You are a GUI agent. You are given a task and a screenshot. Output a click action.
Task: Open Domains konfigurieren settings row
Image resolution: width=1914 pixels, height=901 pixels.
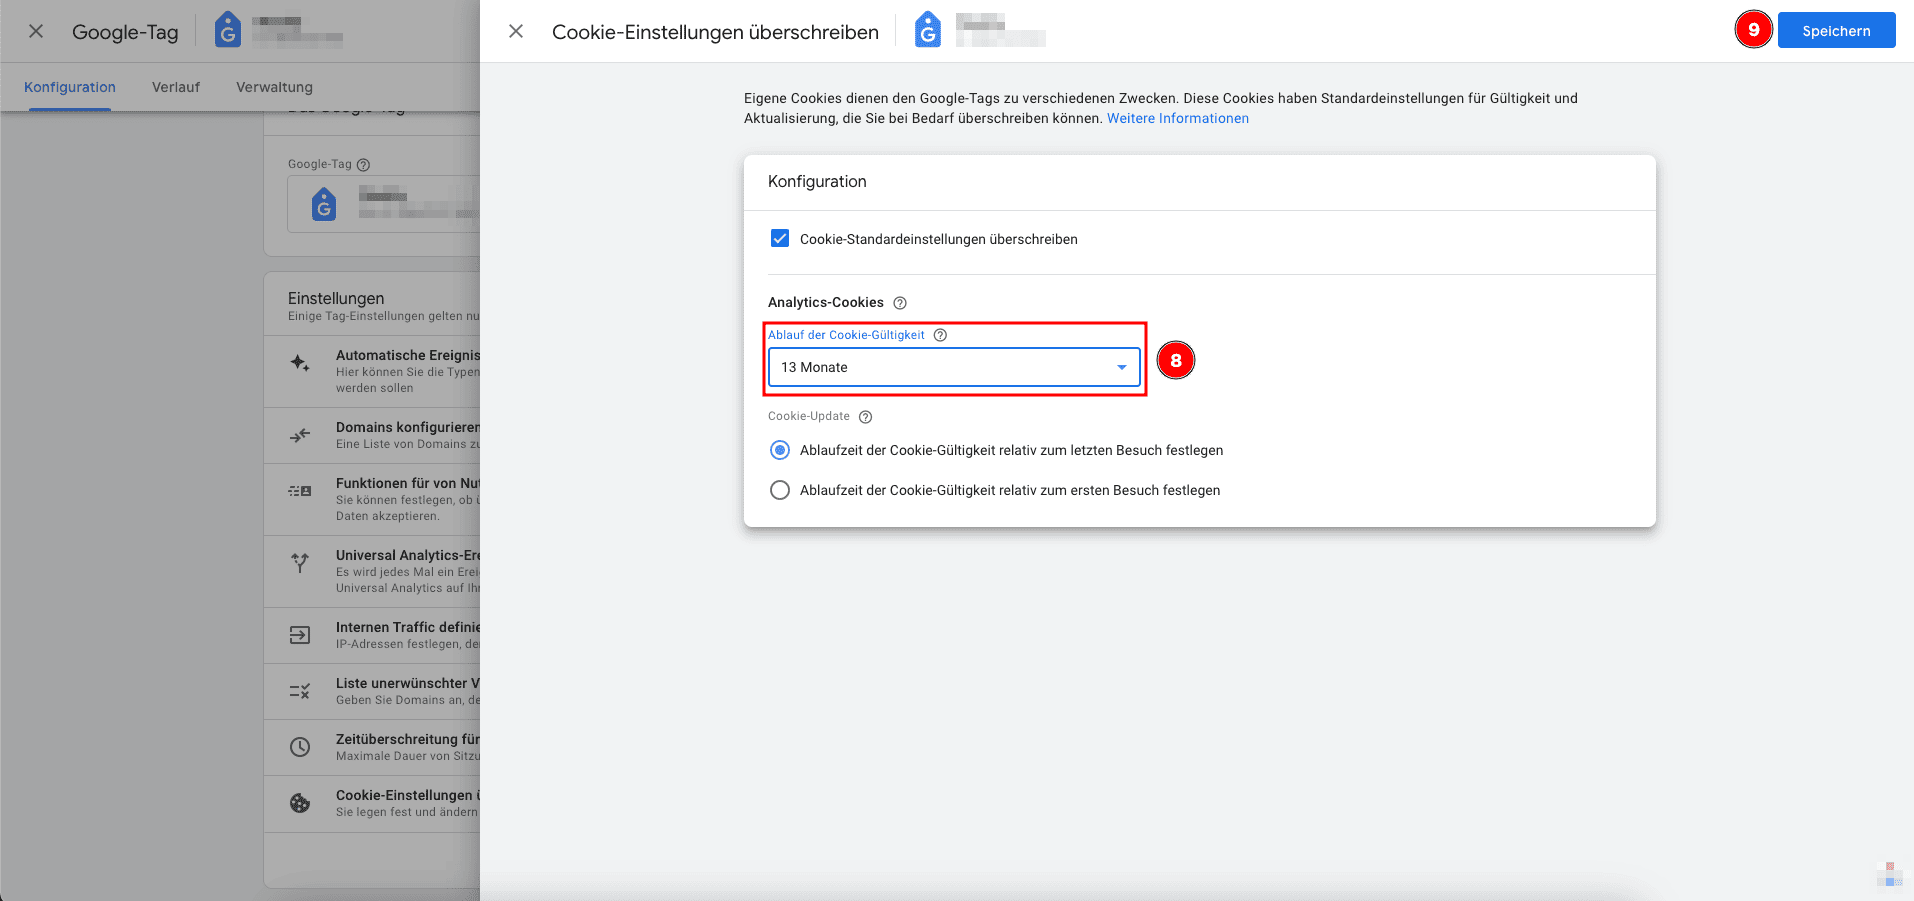pos(400,435)
